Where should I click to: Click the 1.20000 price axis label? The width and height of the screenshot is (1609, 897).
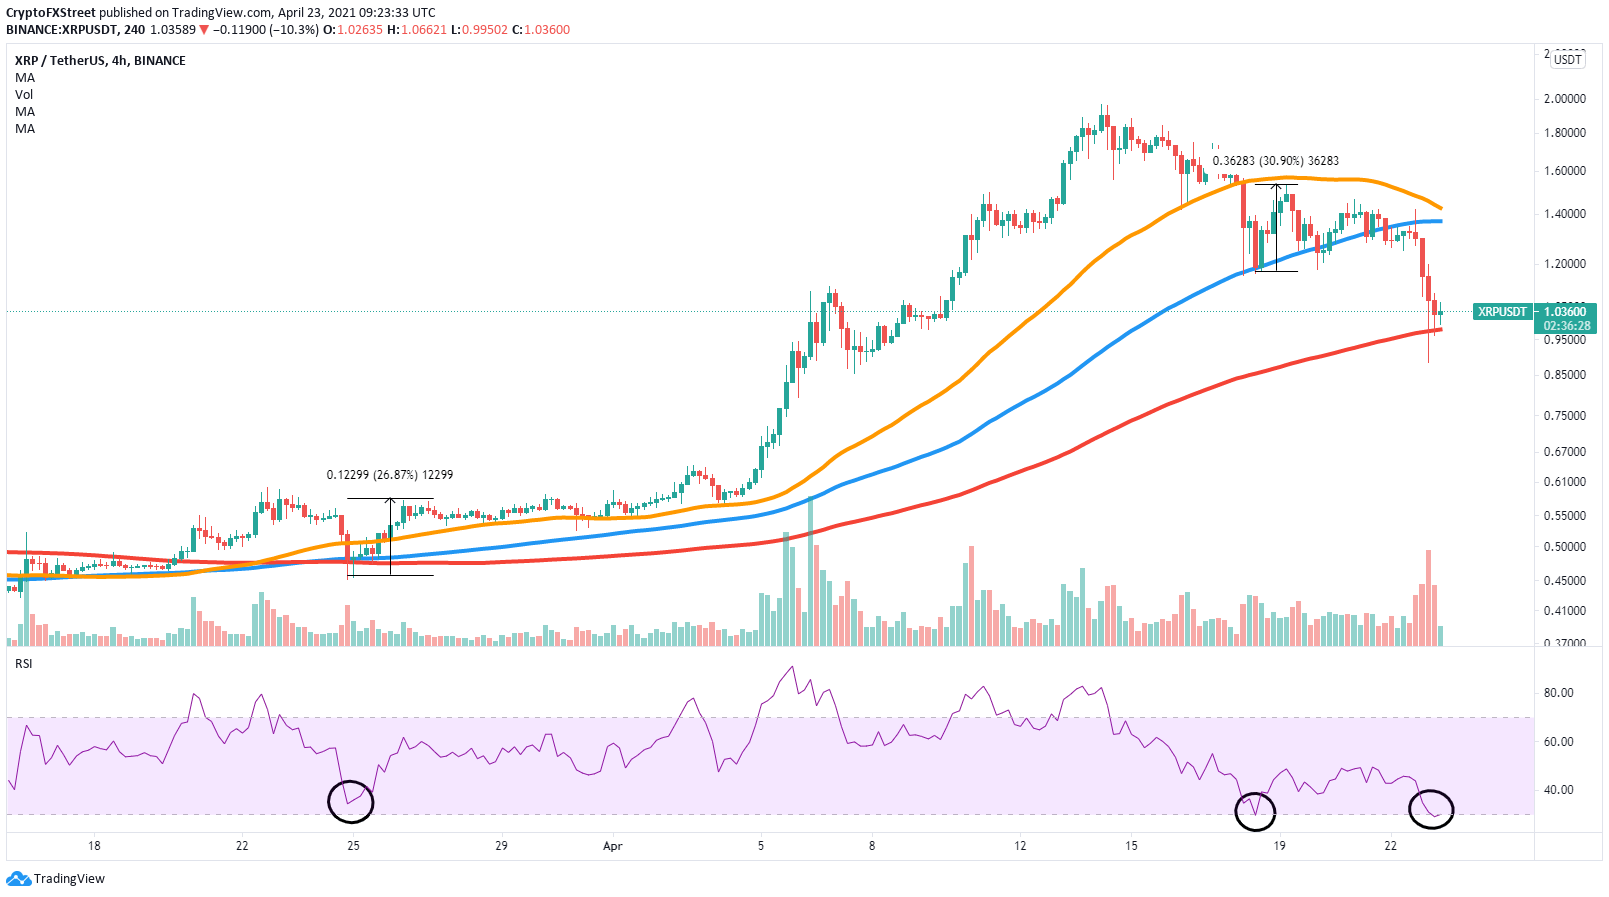tap(1565, 264)
